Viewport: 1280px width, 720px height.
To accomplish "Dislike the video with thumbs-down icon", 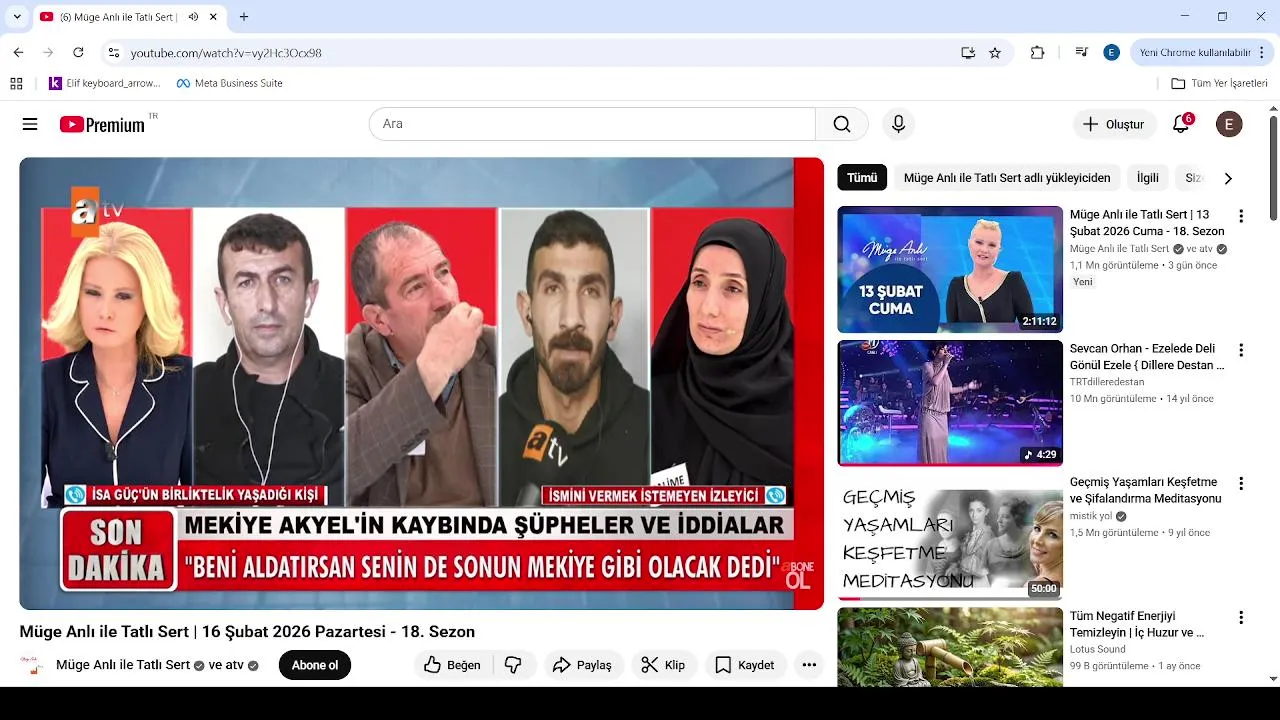I will coord(513,665).
